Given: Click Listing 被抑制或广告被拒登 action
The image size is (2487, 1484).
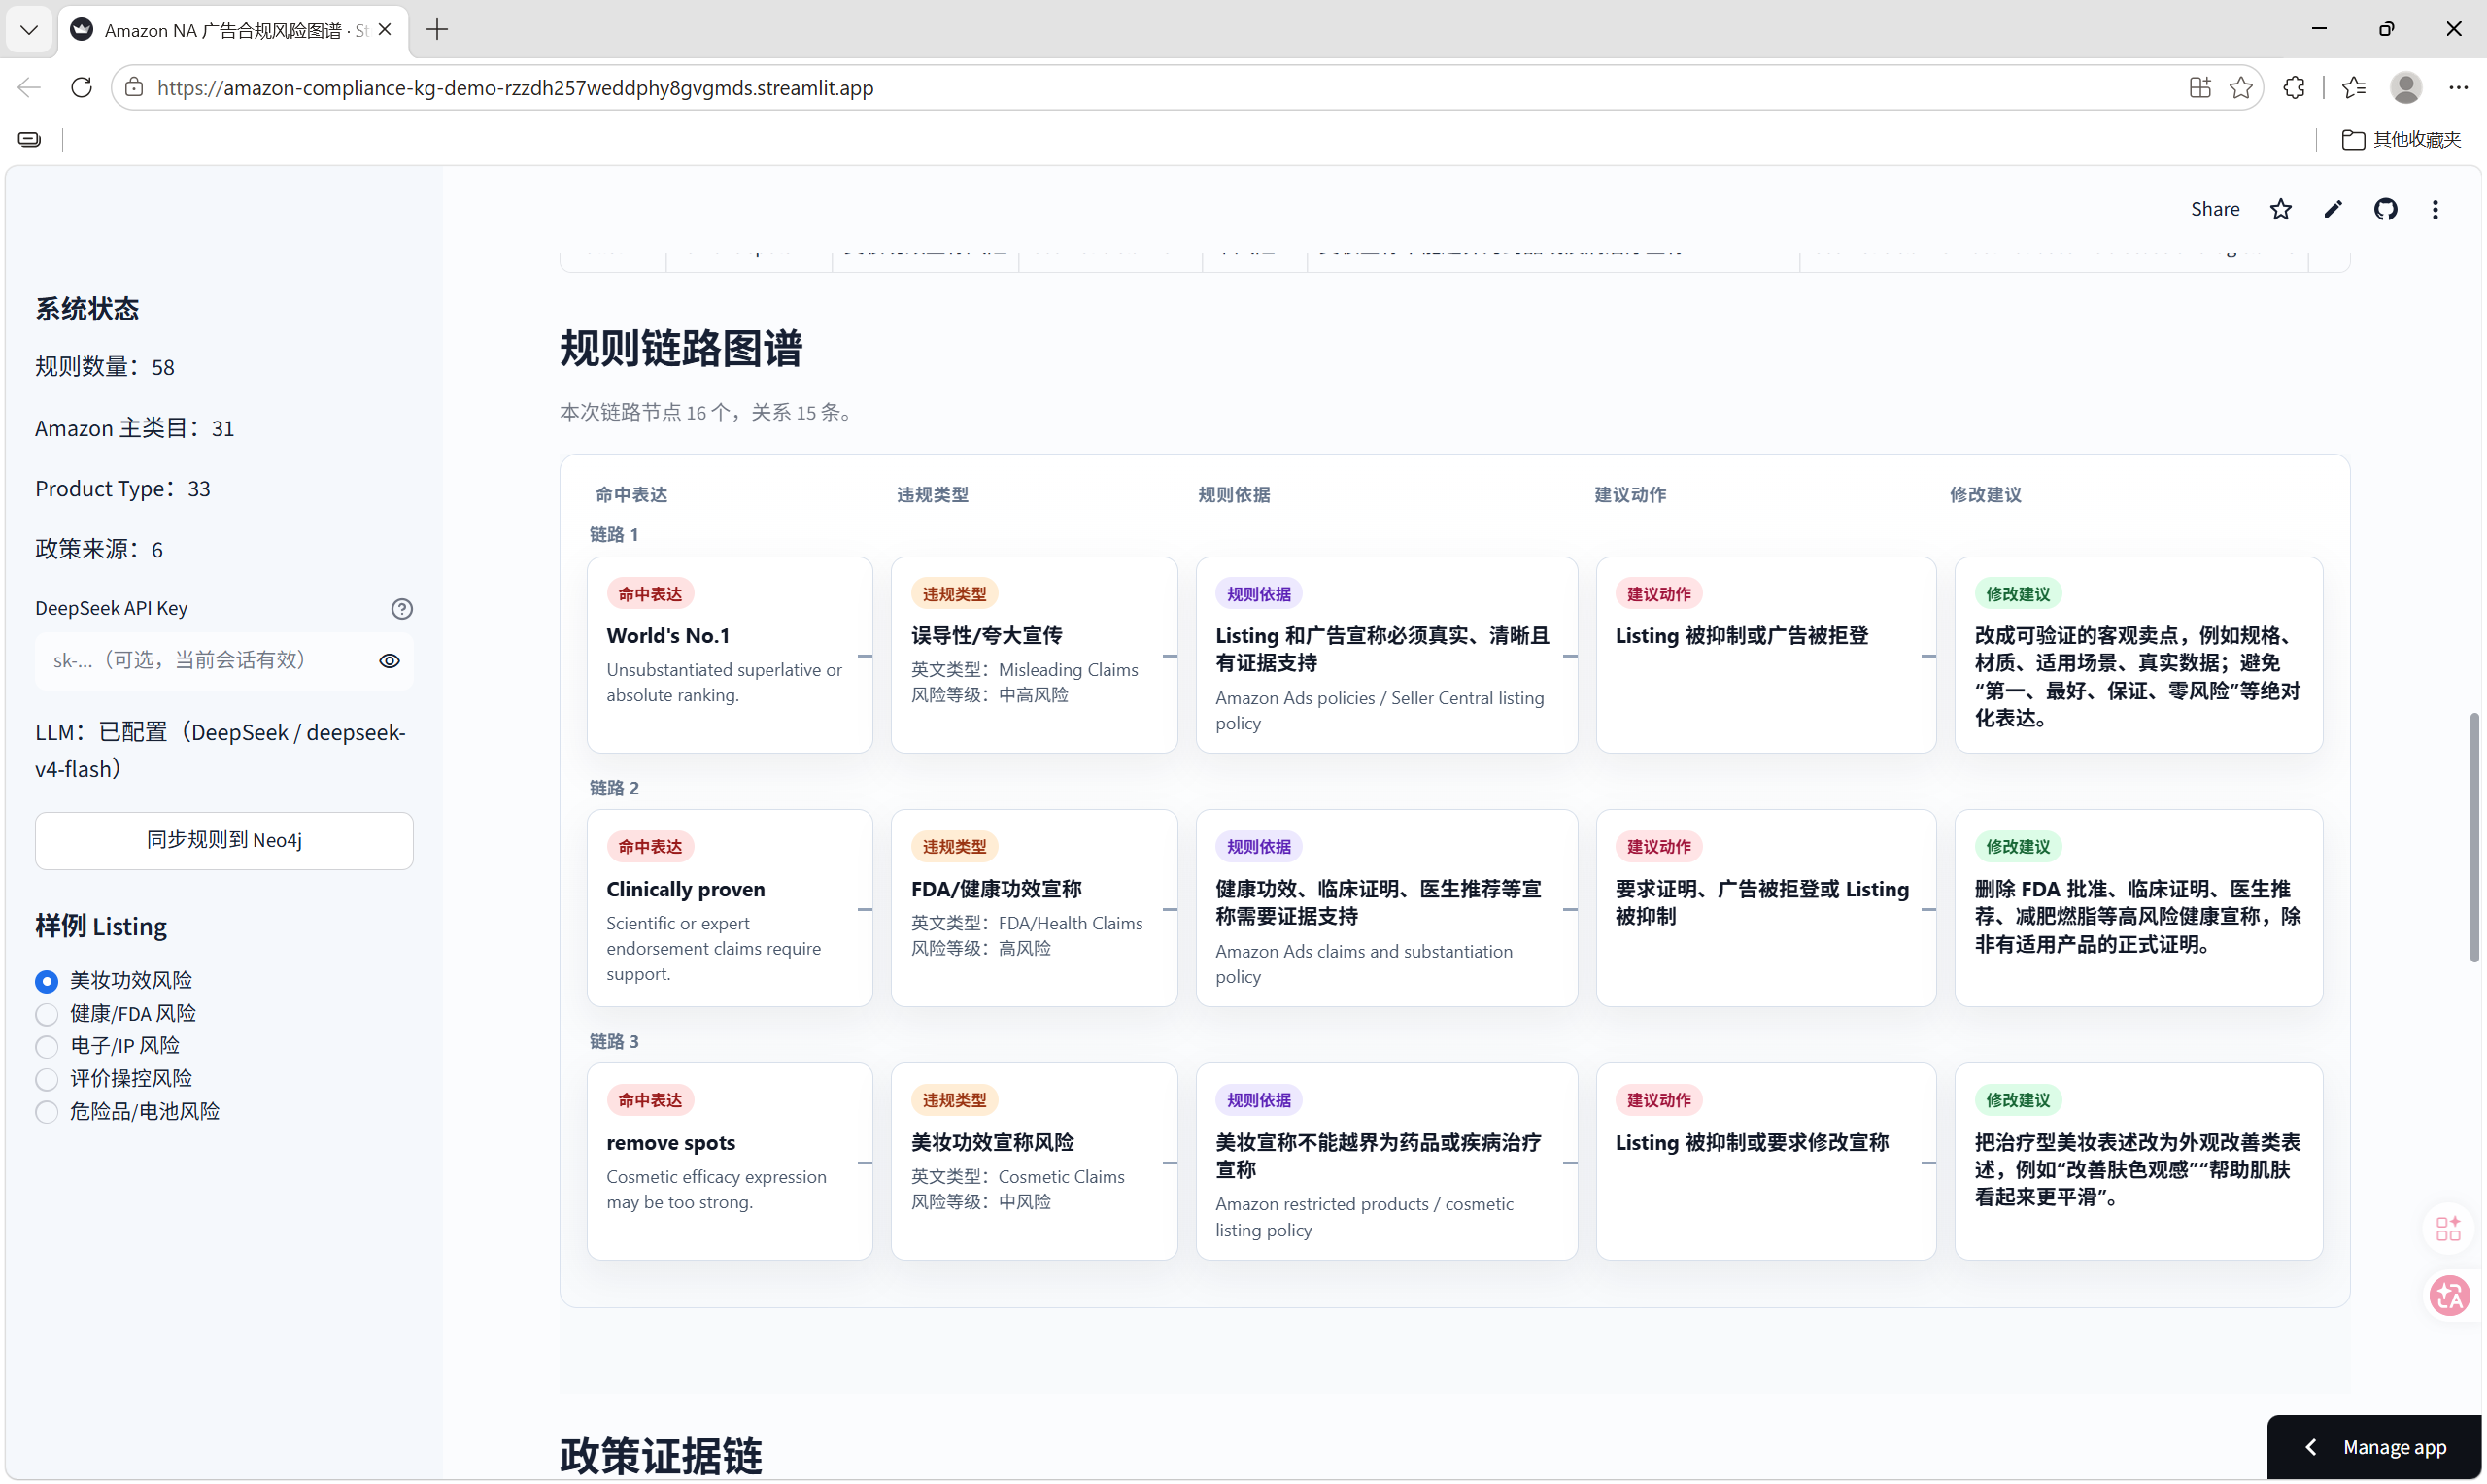Looking at the screenshot, I should point(1742,636).
